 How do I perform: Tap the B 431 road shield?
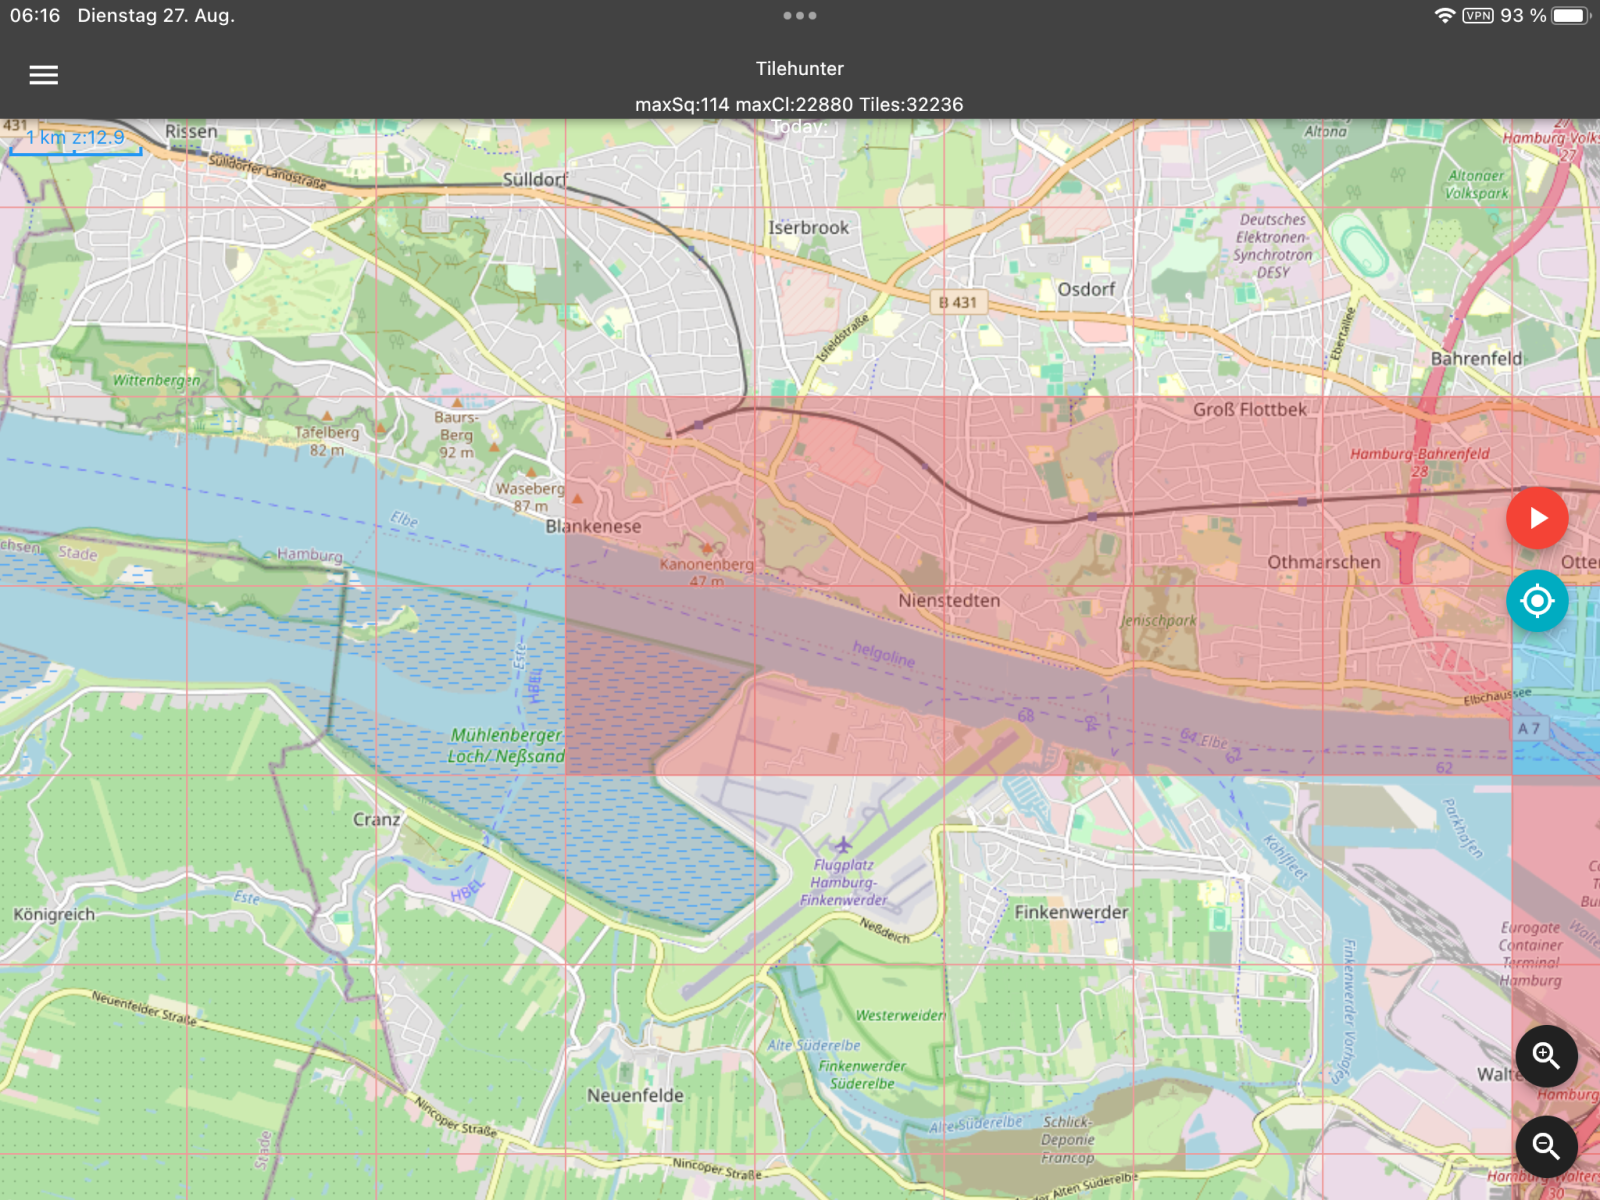click(x=957, y=302)
